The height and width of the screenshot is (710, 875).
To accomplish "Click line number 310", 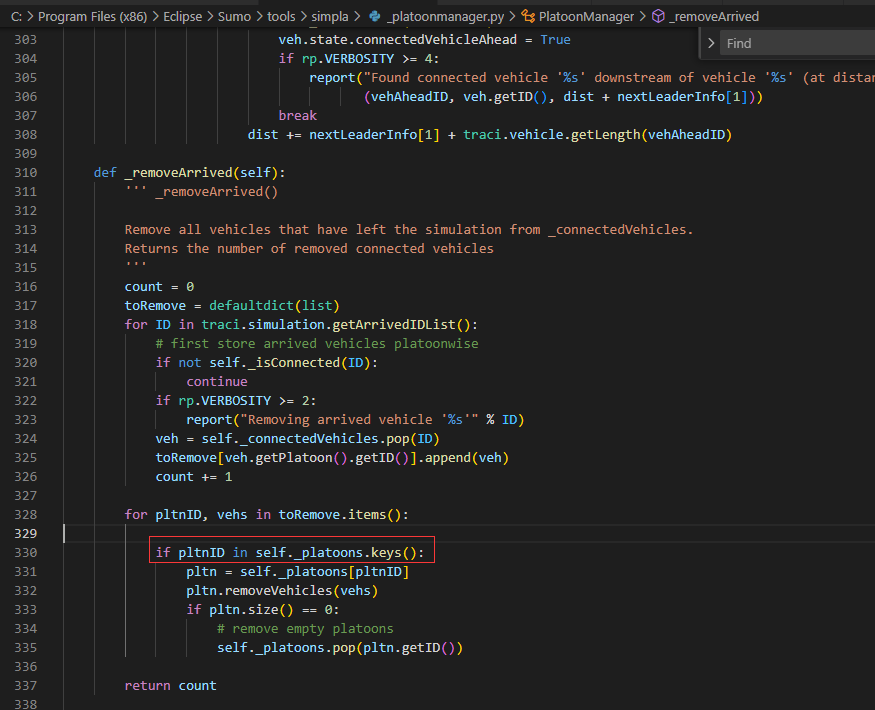I will point(24,172).
